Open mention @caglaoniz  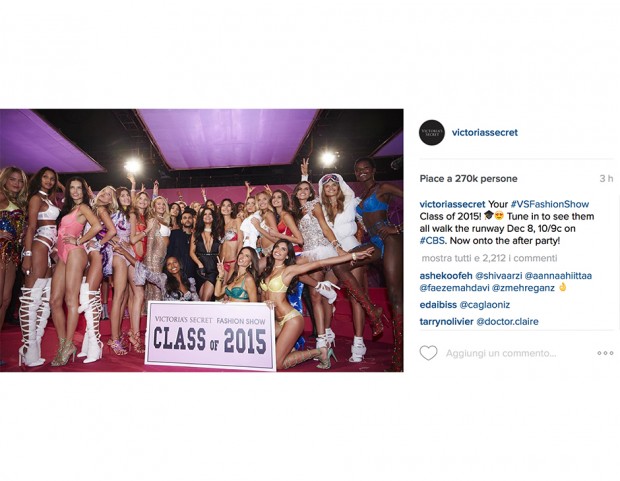pyautogui.click(x=485, y=305)
